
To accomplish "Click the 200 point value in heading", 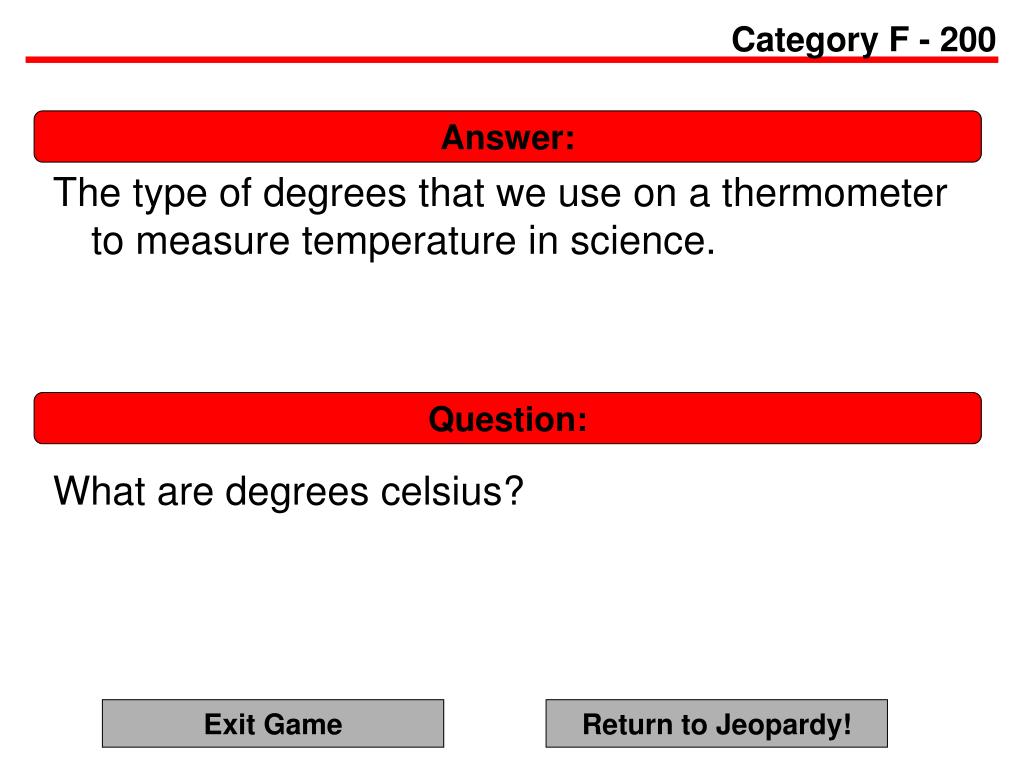I will pos(968,40).
